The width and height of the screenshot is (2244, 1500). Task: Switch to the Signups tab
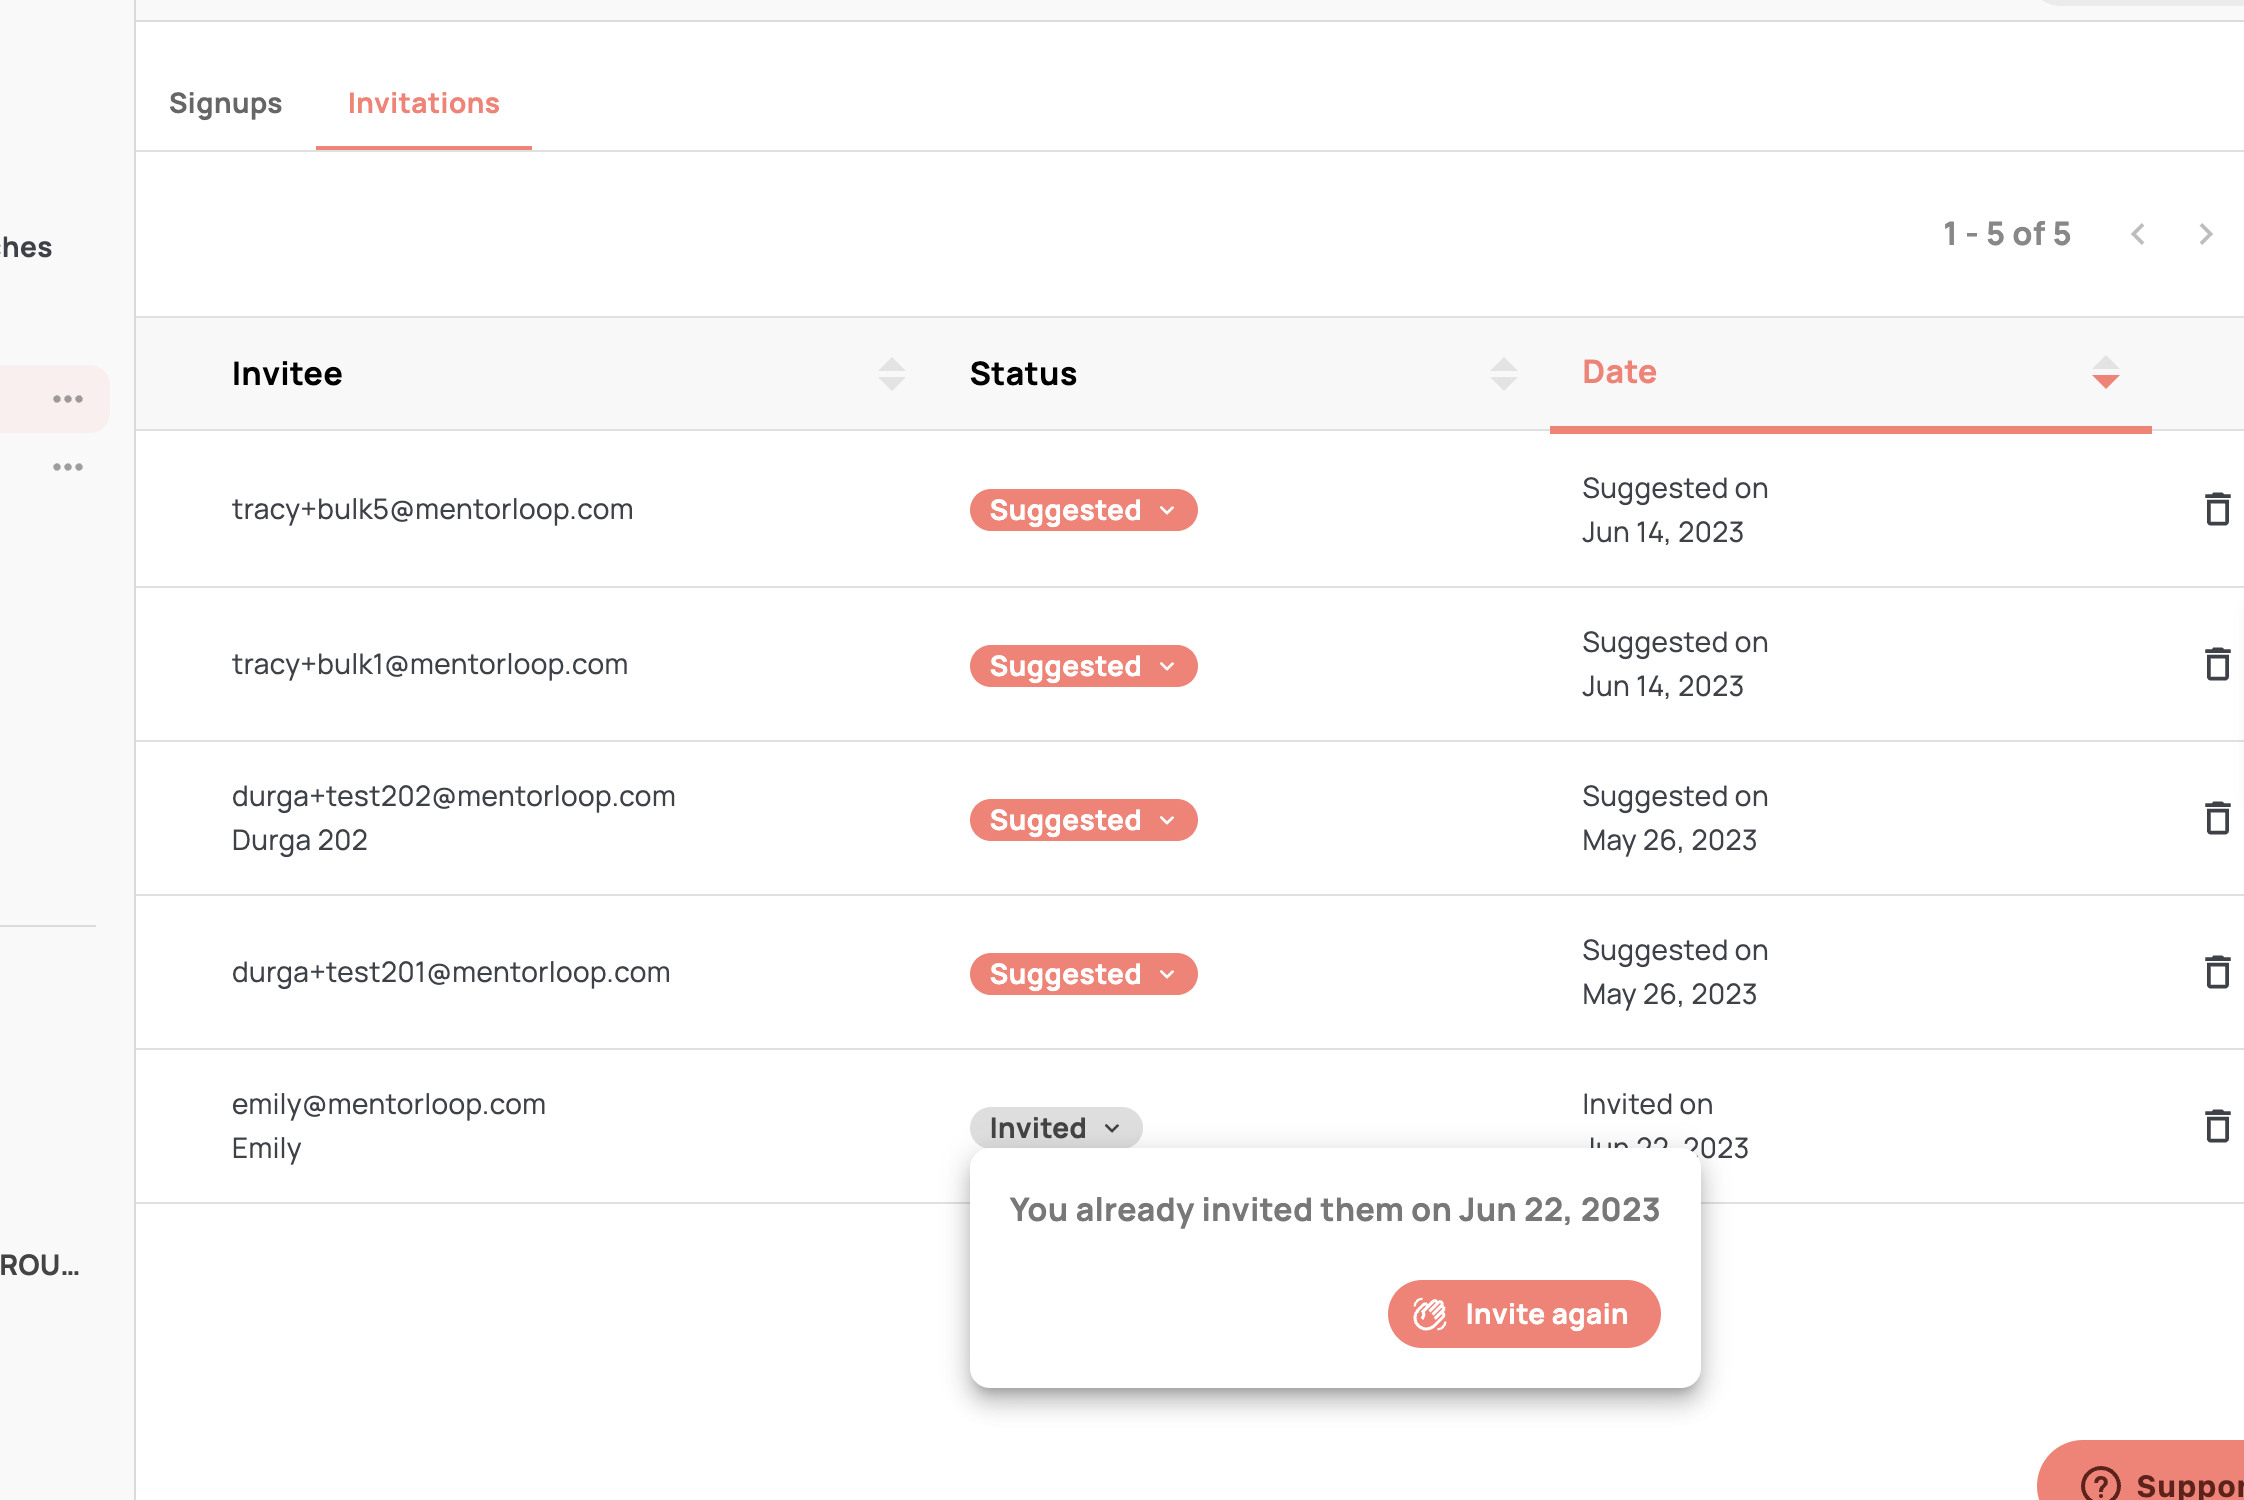225,103
